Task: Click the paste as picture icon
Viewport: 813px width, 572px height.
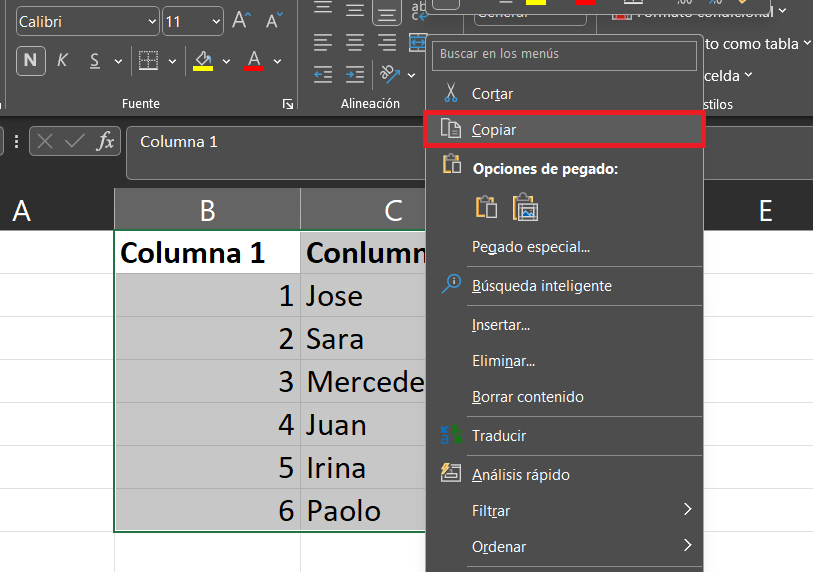Action: click(x=525, y=207)
